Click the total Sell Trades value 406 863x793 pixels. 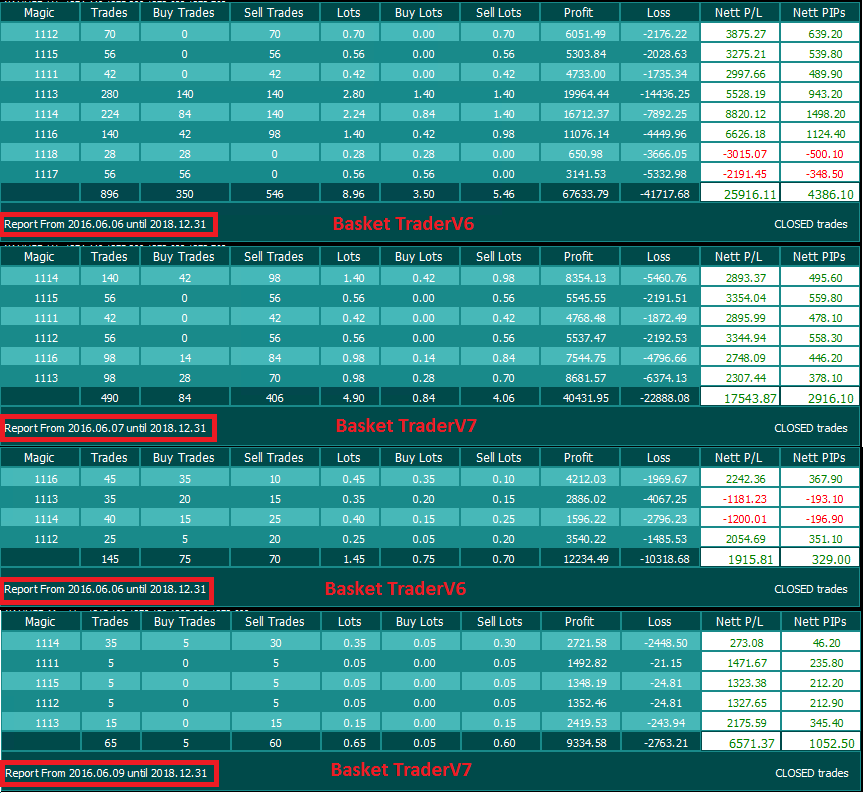(275, 398)
